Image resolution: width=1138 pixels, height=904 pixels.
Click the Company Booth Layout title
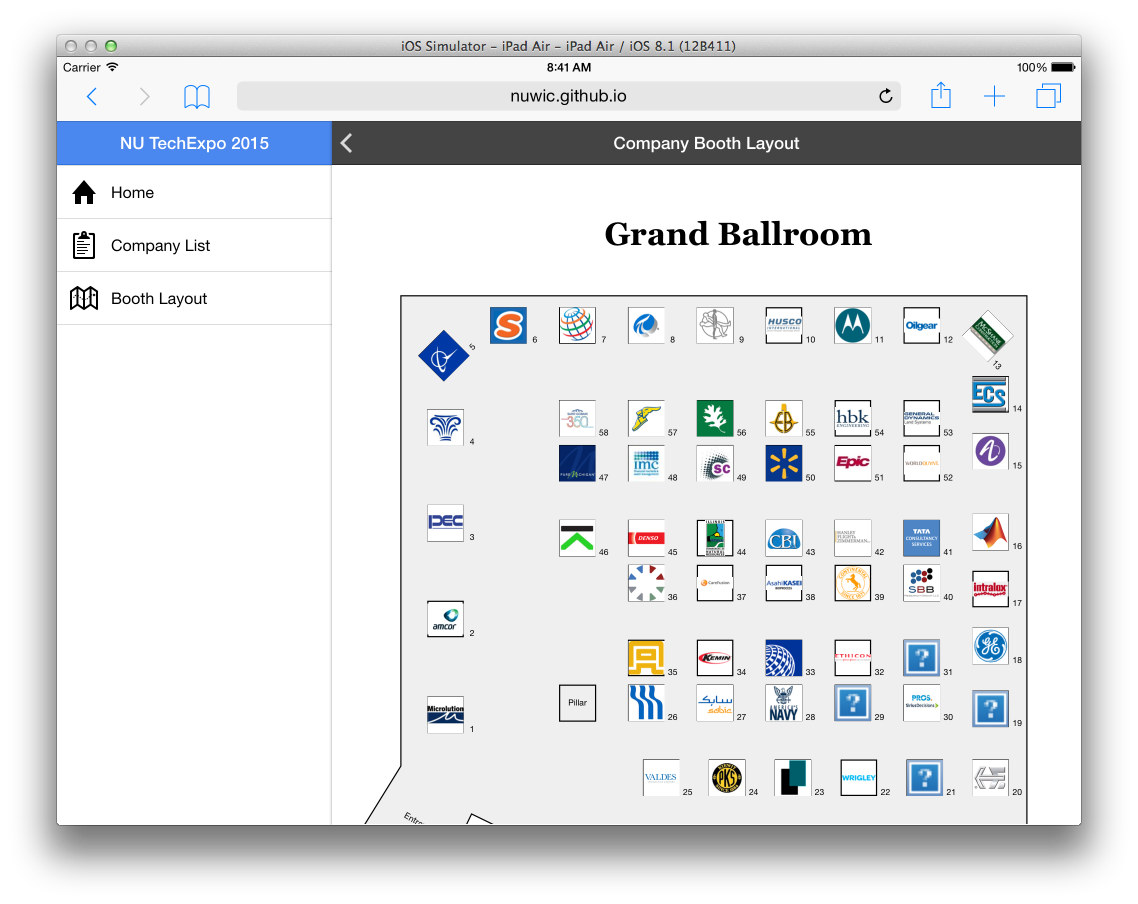pos(706,143)
